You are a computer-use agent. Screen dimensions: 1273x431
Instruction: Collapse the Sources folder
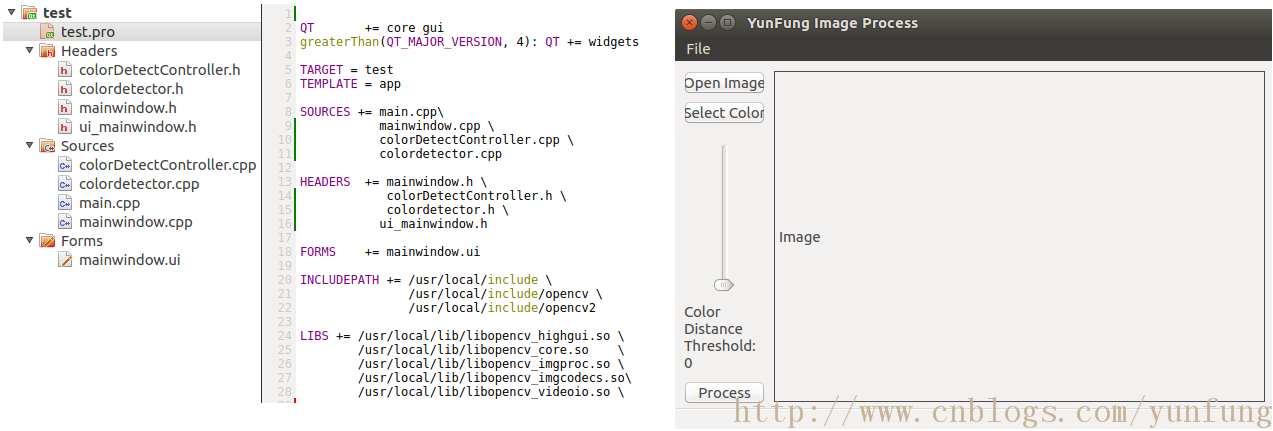30,146
